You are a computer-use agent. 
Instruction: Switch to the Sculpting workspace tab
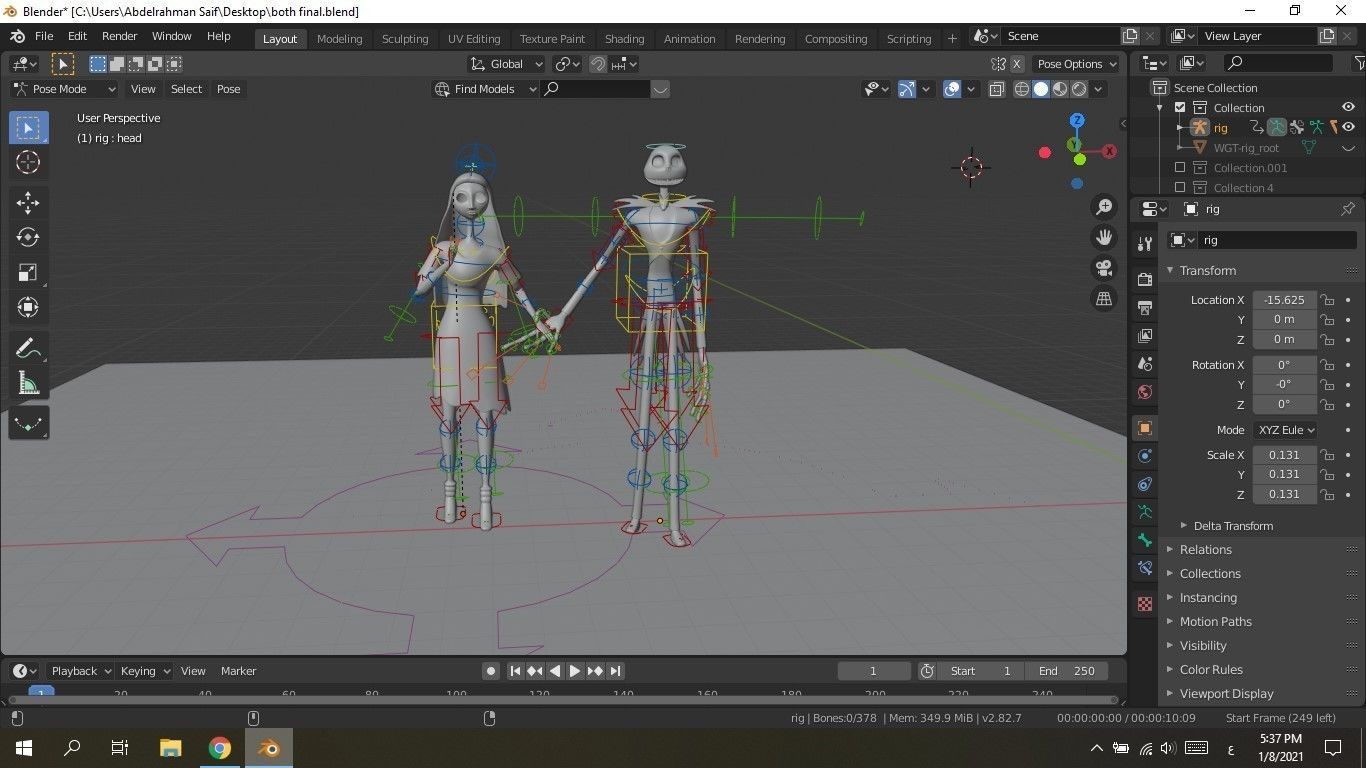[x=405, y=39]
